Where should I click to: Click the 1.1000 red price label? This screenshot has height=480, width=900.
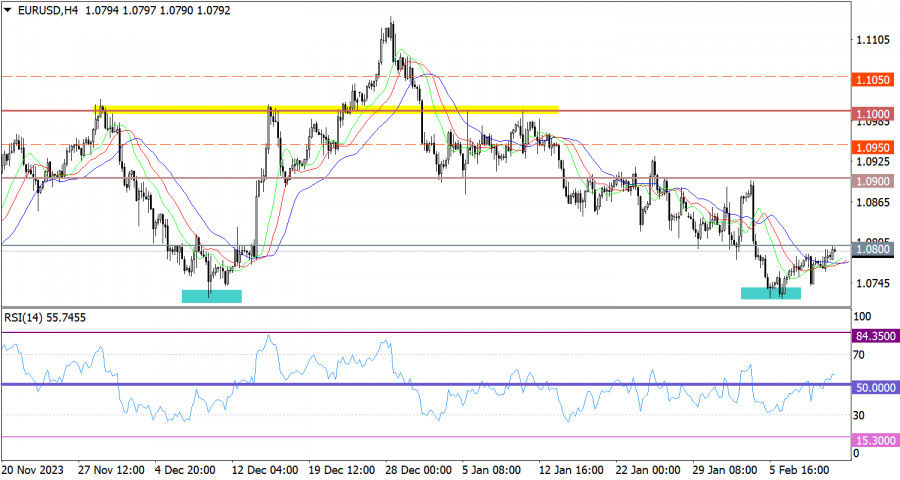click(873, 114)
